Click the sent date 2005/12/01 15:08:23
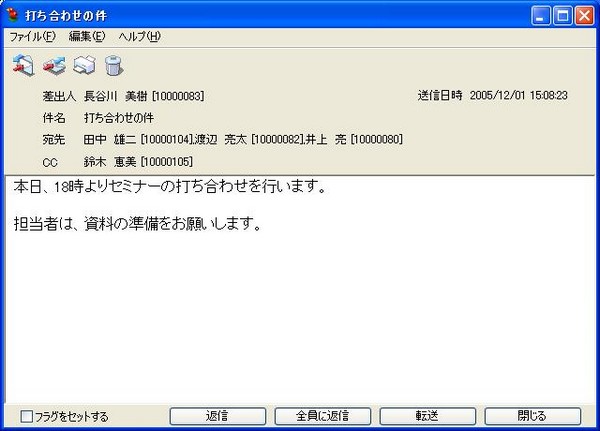 tap(518, 95)
